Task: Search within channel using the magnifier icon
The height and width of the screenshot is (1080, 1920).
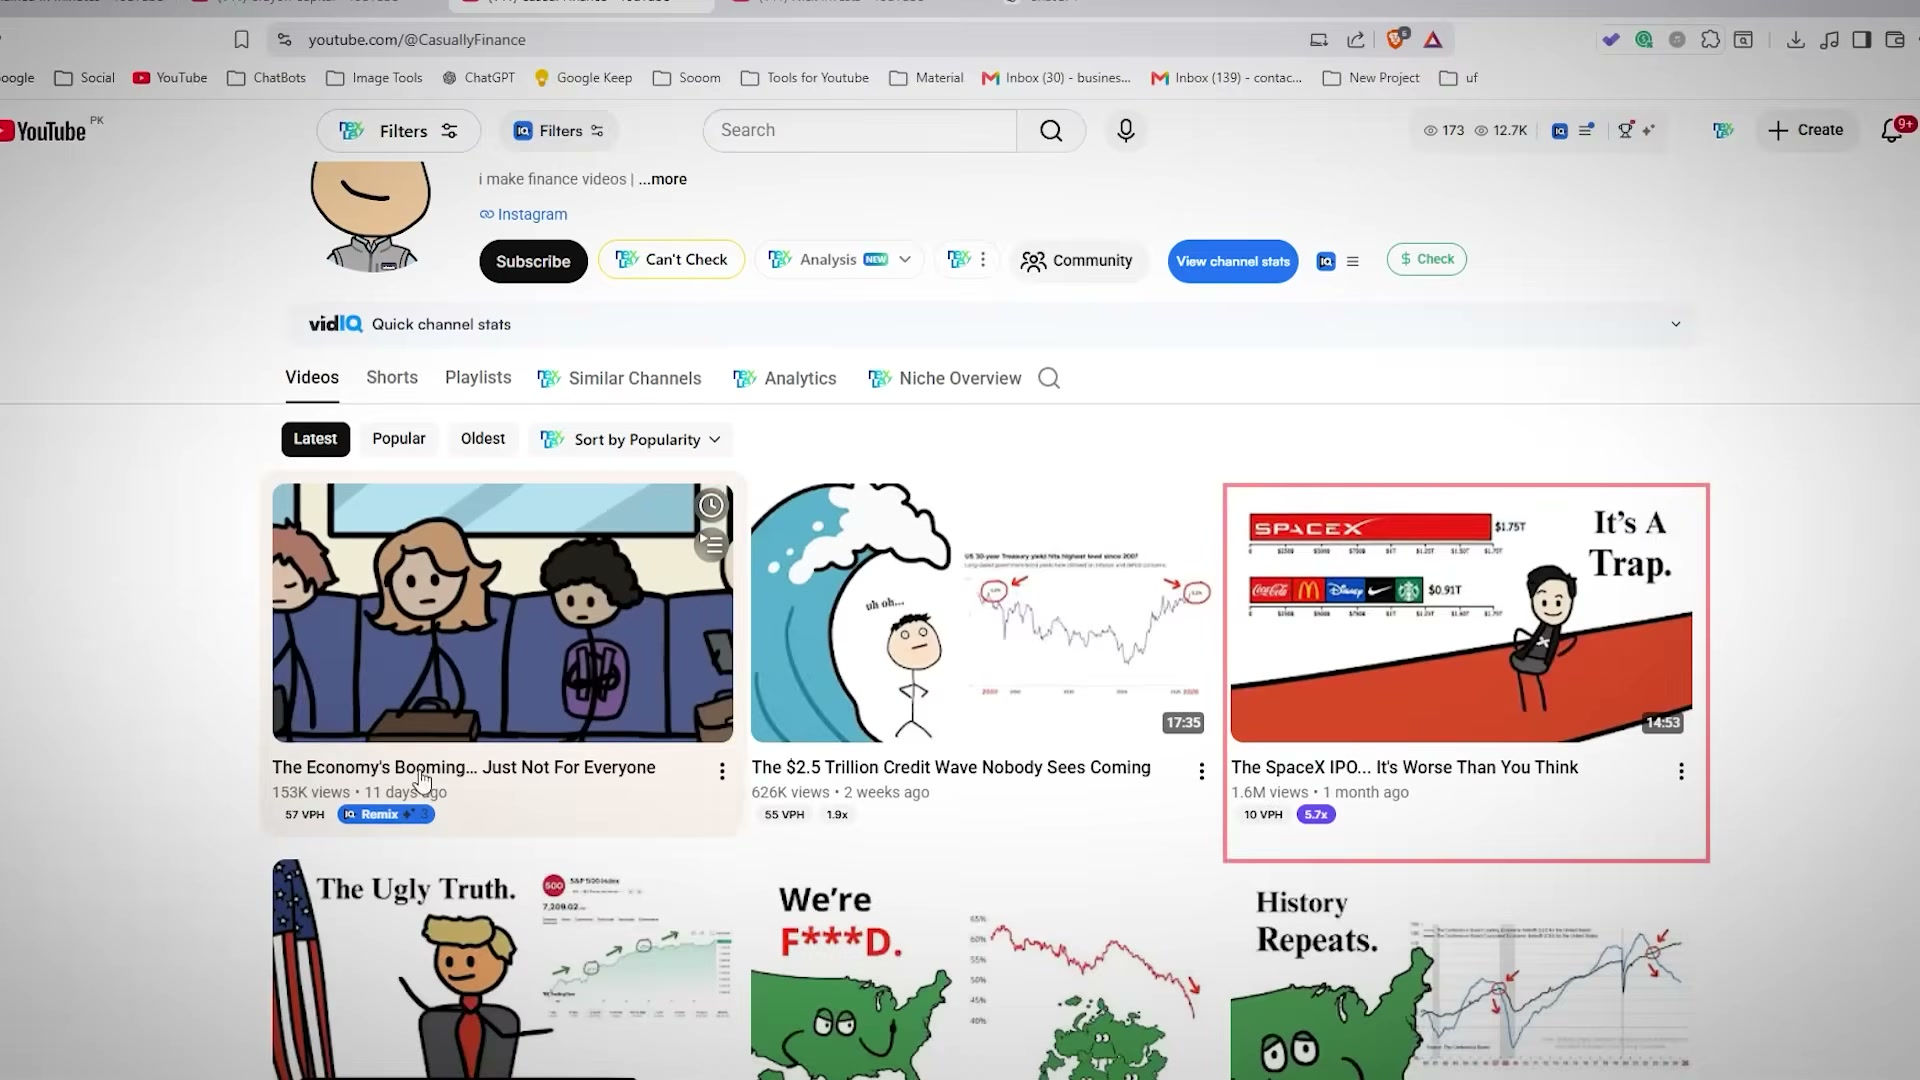Action: point(1049,378)
